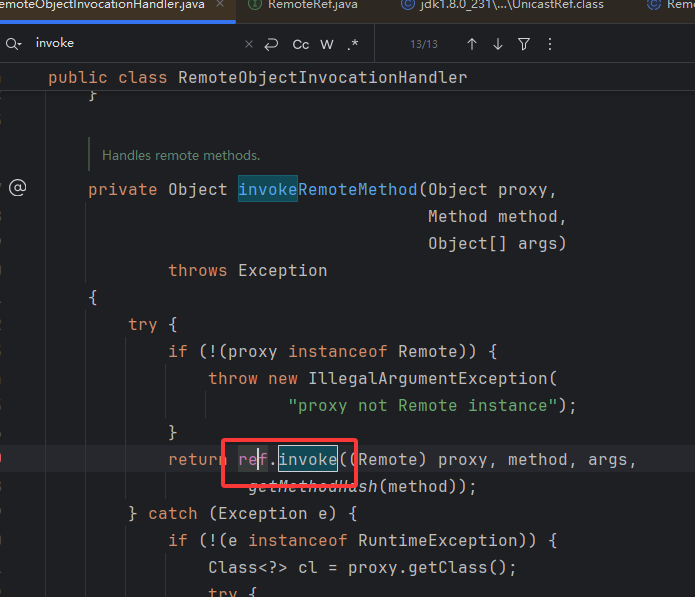The width and height of the screenshot is (695, 597).
Task: Go to previous occurrence with up arrow
Action: click(472, 44)
